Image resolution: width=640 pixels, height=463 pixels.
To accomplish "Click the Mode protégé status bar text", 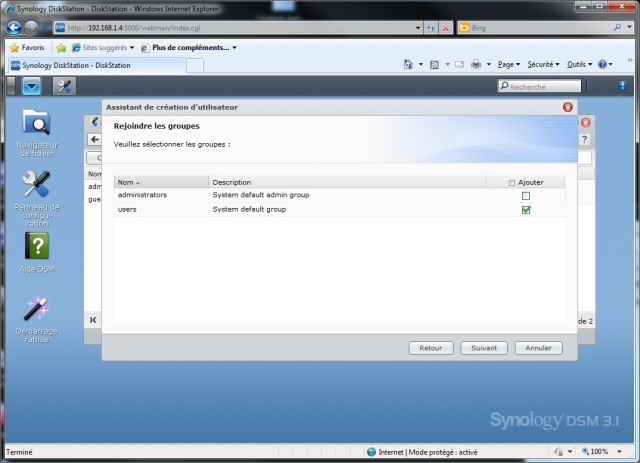I will pyautogui.click(x=443, y=452).
